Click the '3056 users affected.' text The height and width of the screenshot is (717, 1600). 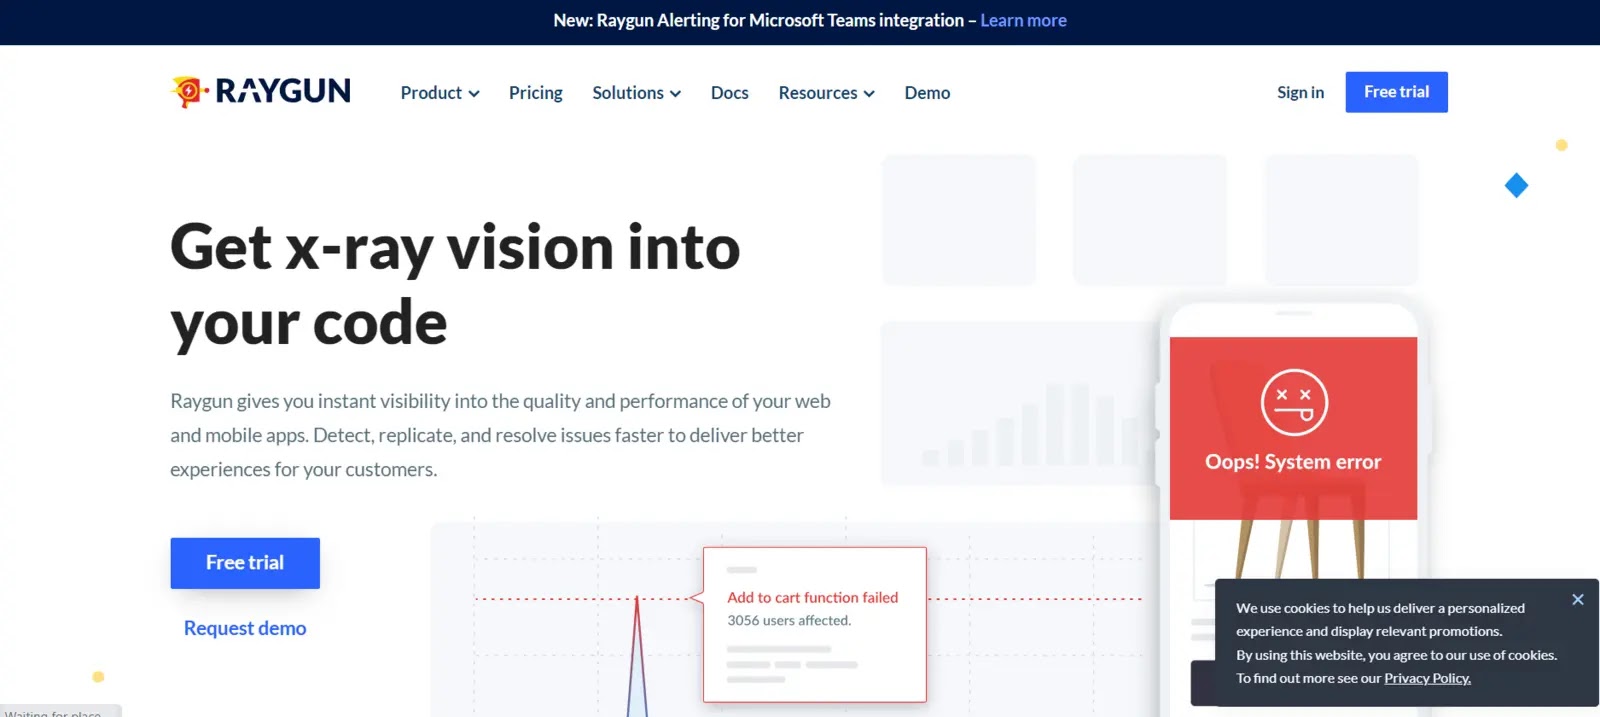point(789,621)
